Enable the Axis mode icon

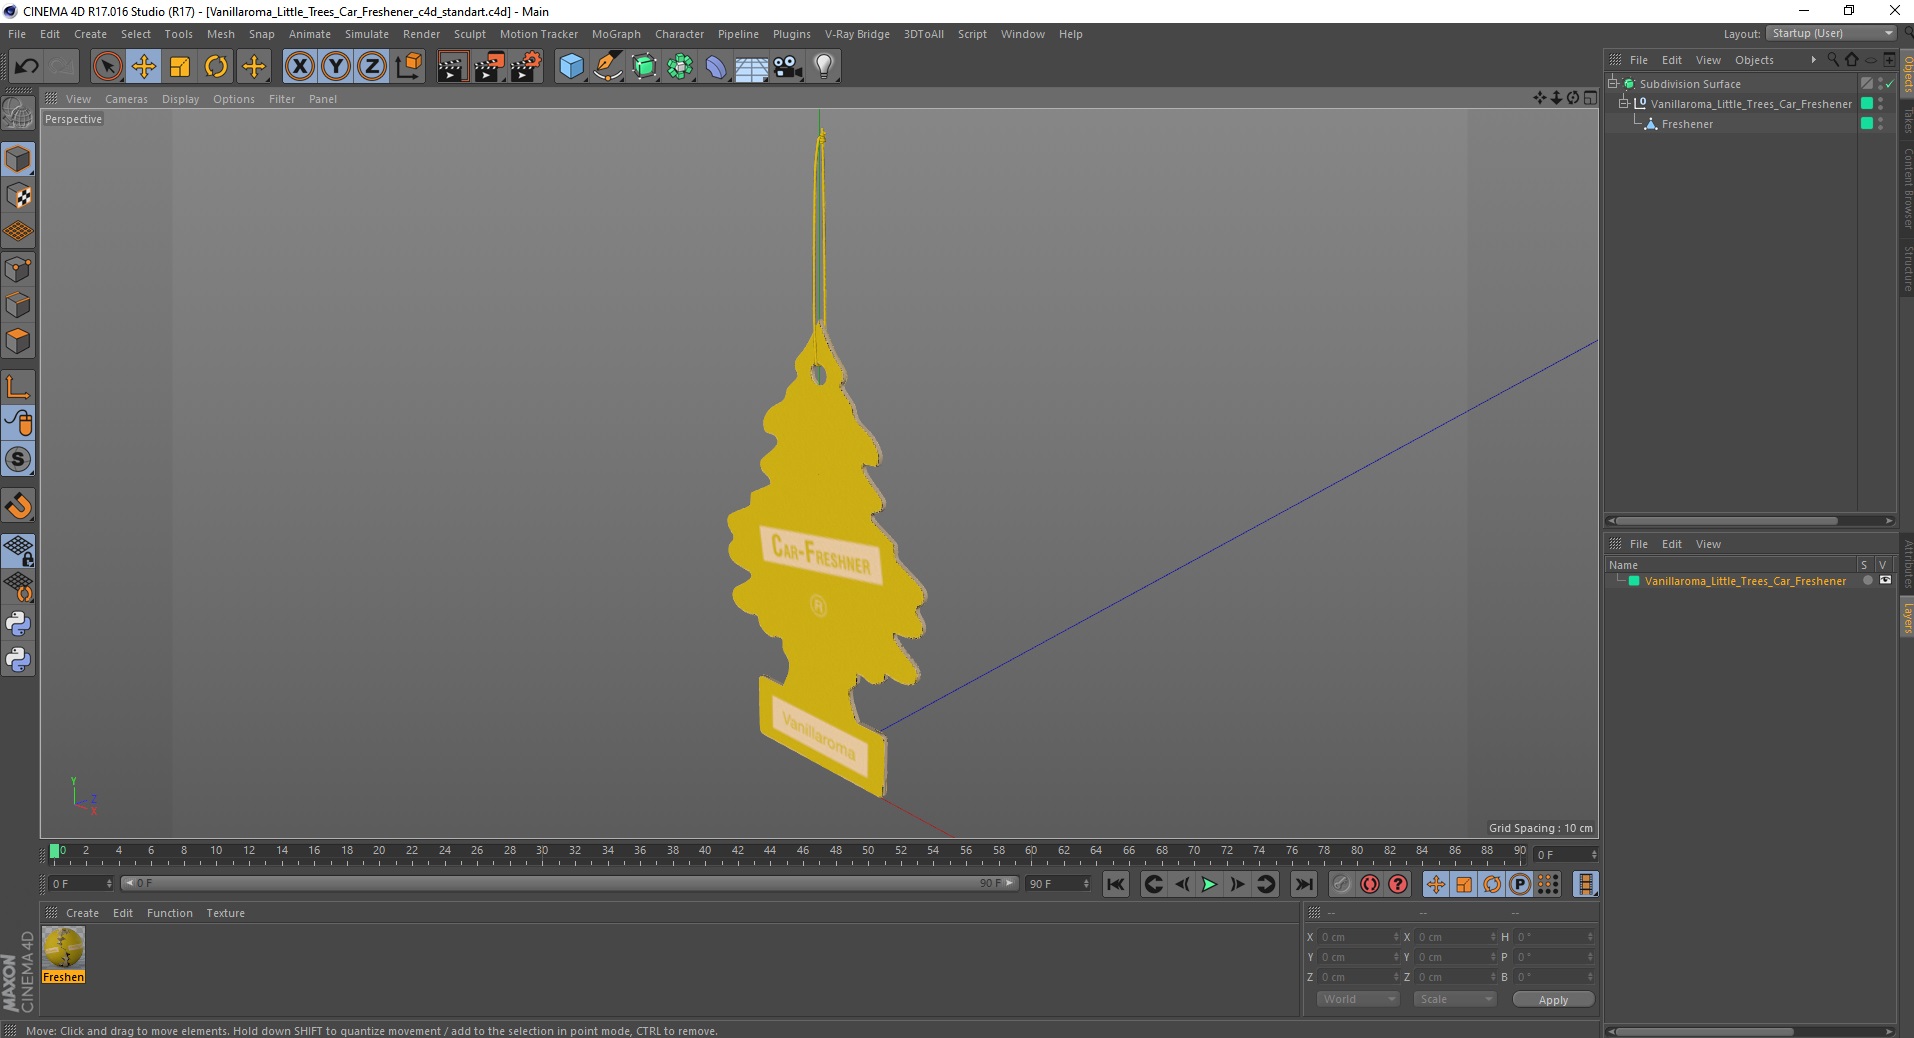pyautogui.click(x=18, y=387)
